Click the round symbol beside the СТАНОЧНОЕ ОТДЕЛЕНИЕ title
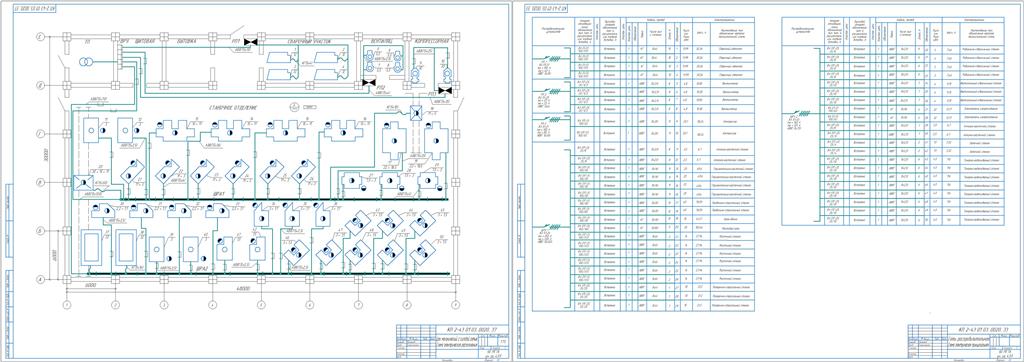The height and width of the screenshot is (362, 1024). coord(296,106)
